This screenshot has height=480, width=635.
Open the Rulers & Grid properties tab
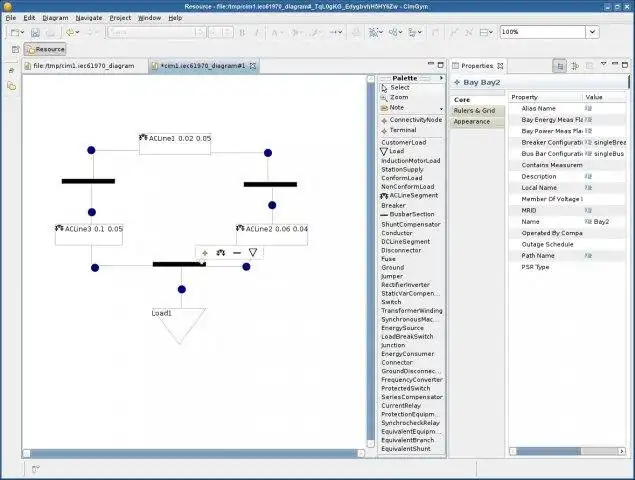click(x=475, y=111)
